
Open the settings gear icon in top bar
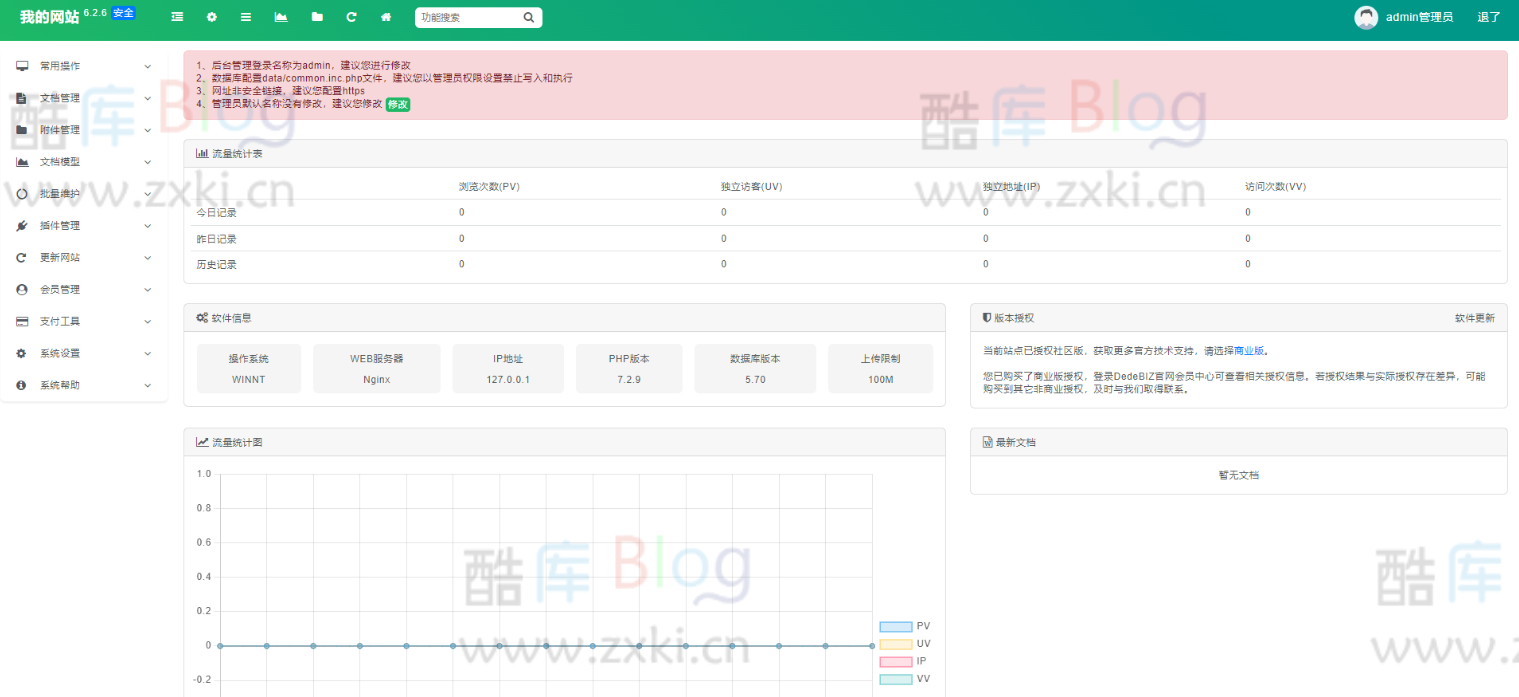[x=211, y=17]
